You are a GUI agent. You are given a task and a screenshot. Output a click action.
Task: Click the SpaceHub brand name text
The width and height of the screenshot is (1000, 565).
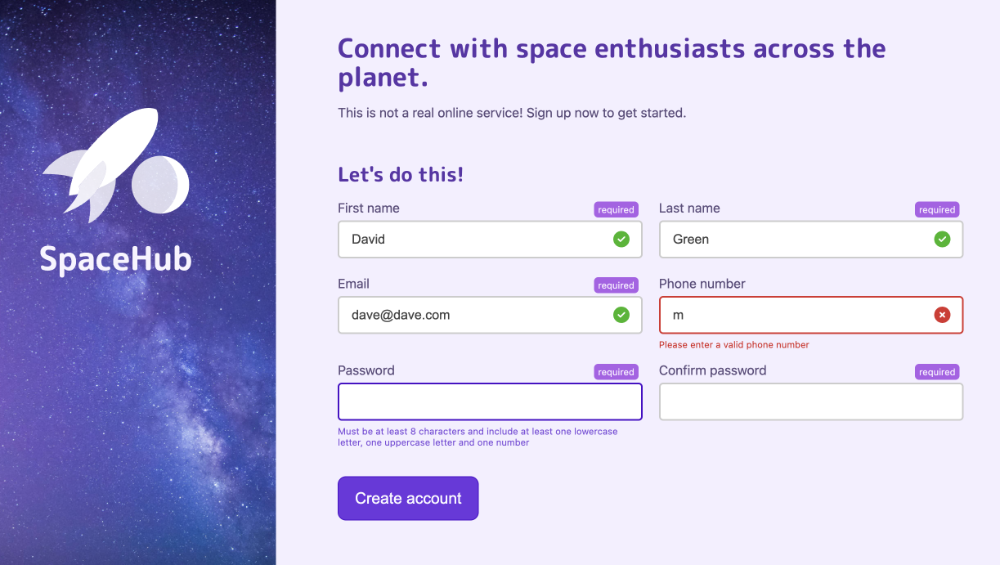tap(115, 259)
